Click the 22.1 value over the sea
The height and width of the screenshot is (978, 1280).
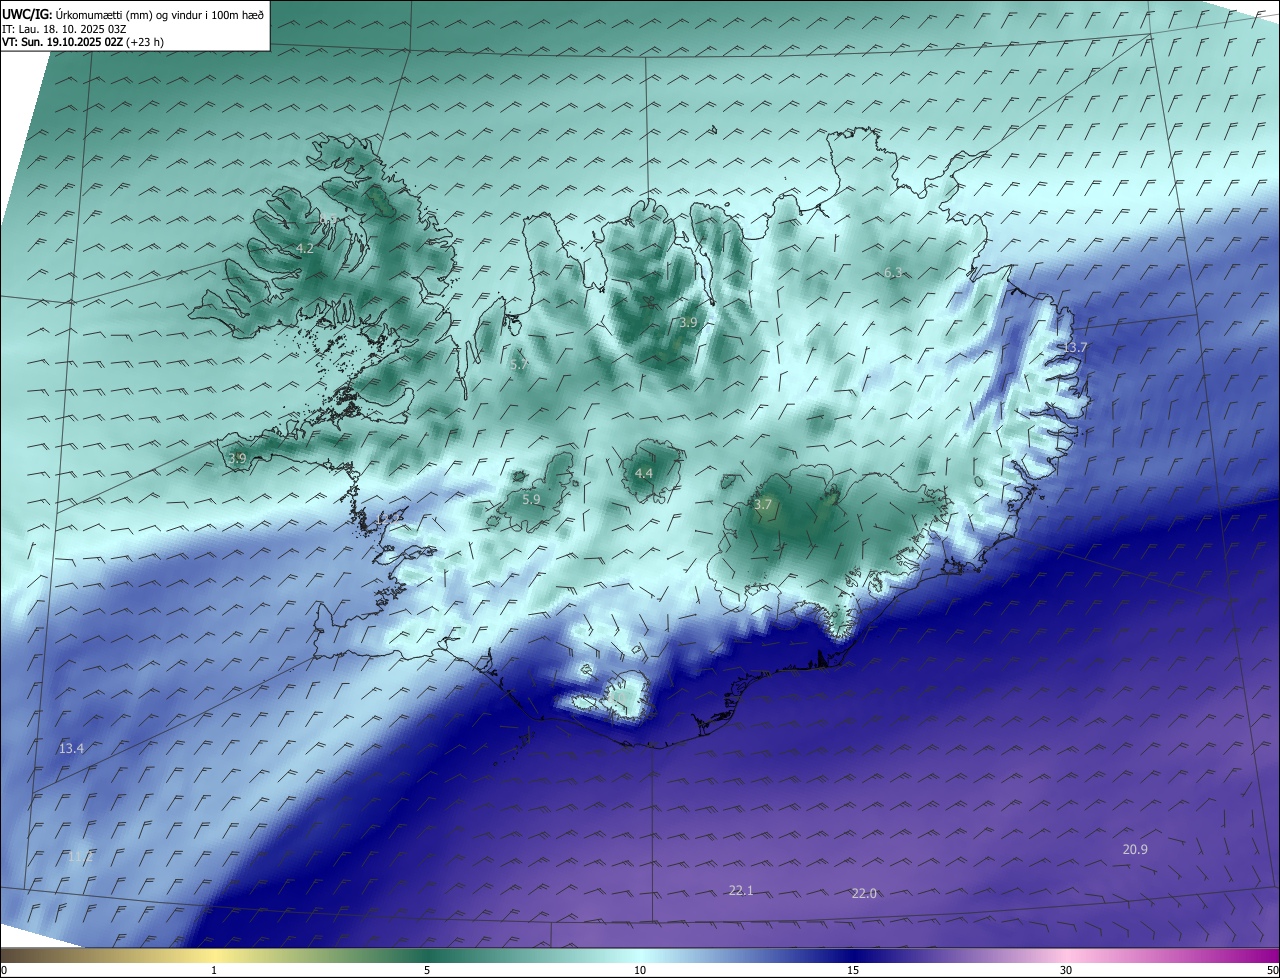[741, 890]
